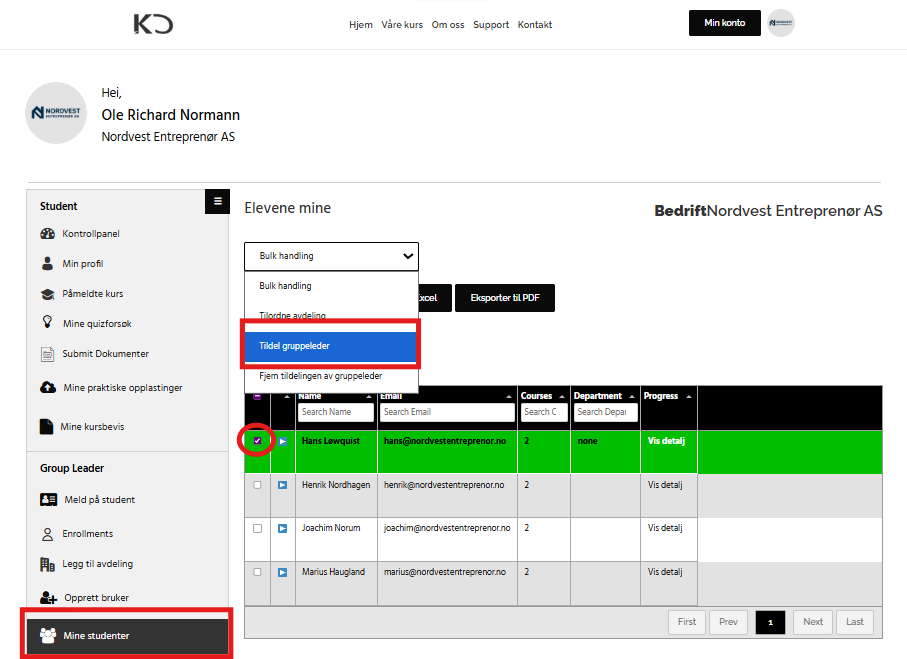Select page 1 in pagination
The image size is (907, 659).
770,622
